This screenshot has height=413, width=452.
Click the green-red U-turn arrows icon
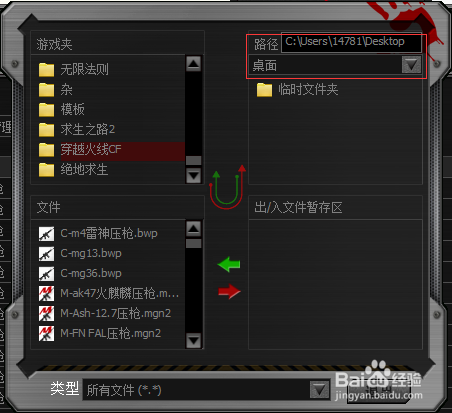tap(228, 187)
